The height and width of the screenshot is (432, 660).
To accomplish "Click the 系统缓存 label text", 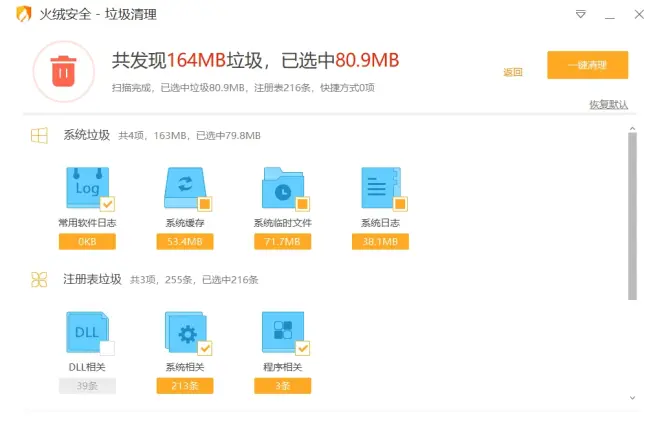I will 185,223.
